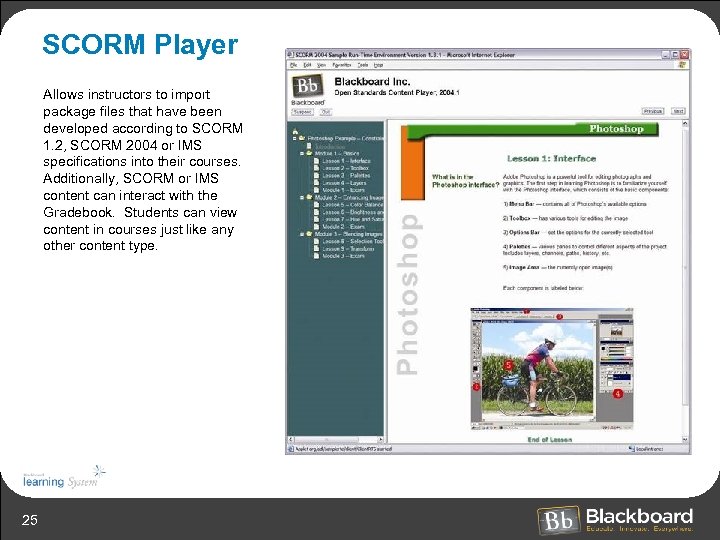The width and height of the screenshot is (720, 540).
Task: Click the document icon beside Introduction
Action: click(x=309, y=146)
